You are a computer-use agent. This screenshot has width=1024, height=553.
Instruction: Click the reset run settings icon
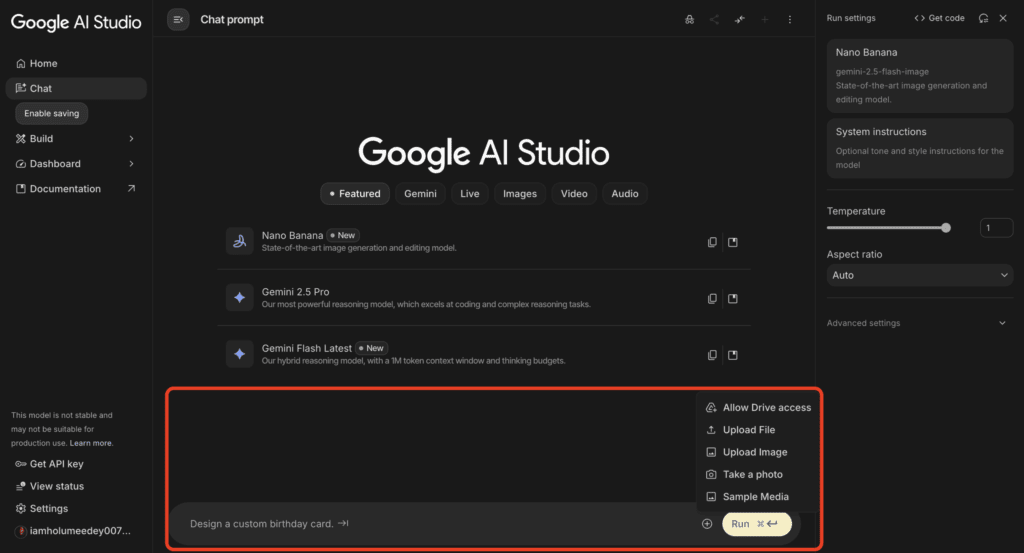click(x=984, y=18)
